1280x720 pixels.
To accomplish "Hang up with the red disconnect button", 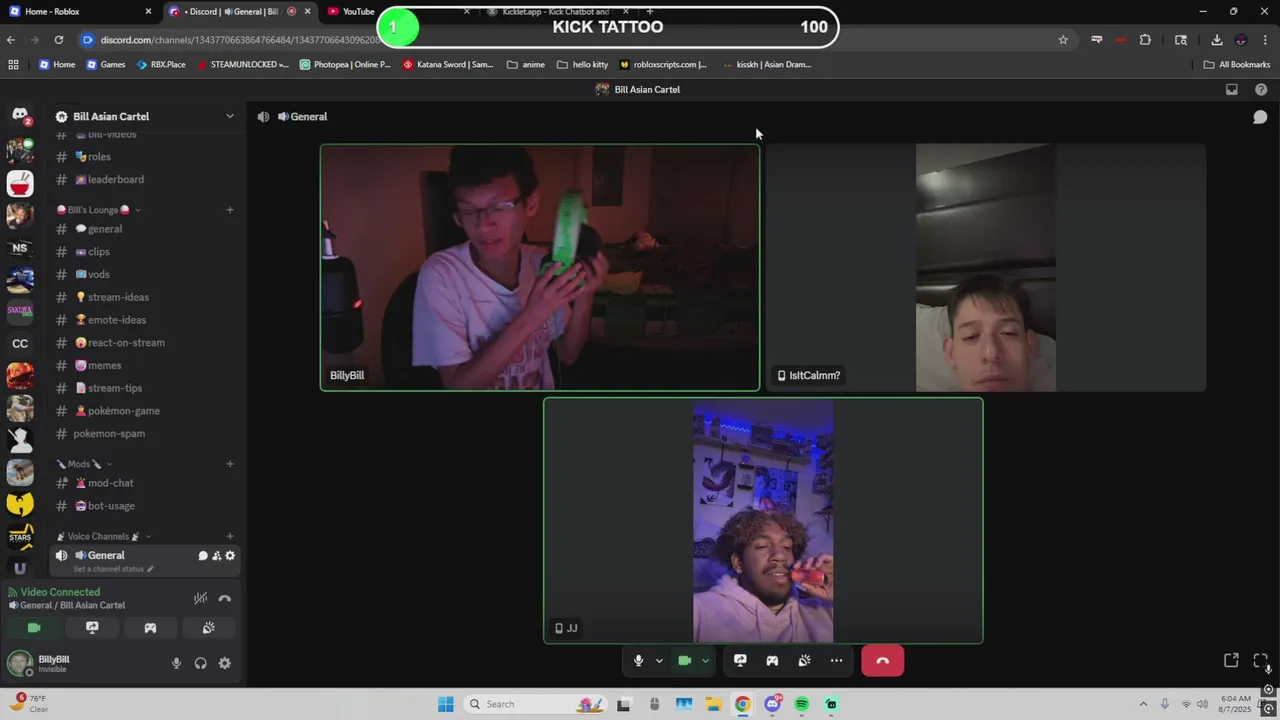I will tap(882, 661).
